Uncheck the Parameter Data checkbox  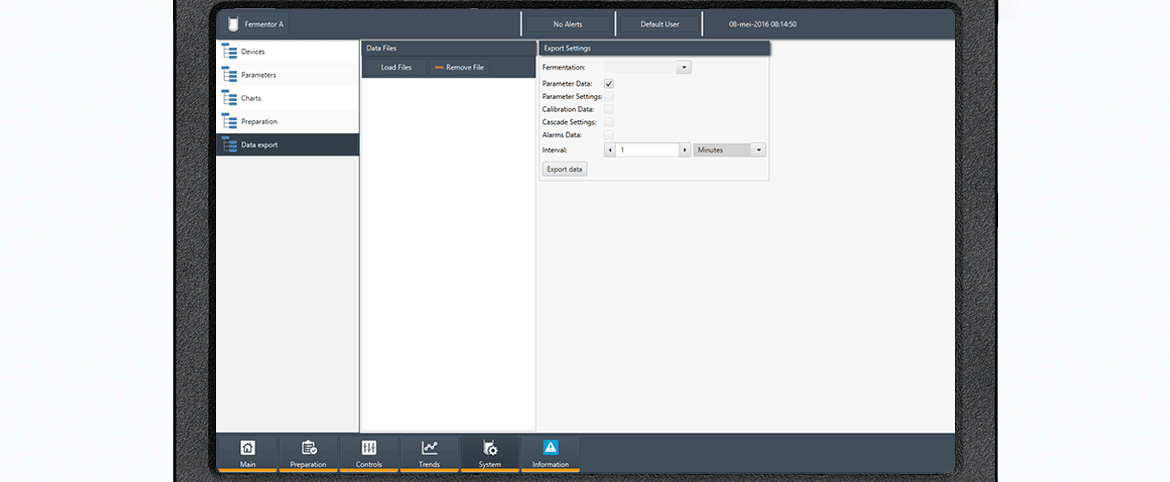(x=609, y=84)
